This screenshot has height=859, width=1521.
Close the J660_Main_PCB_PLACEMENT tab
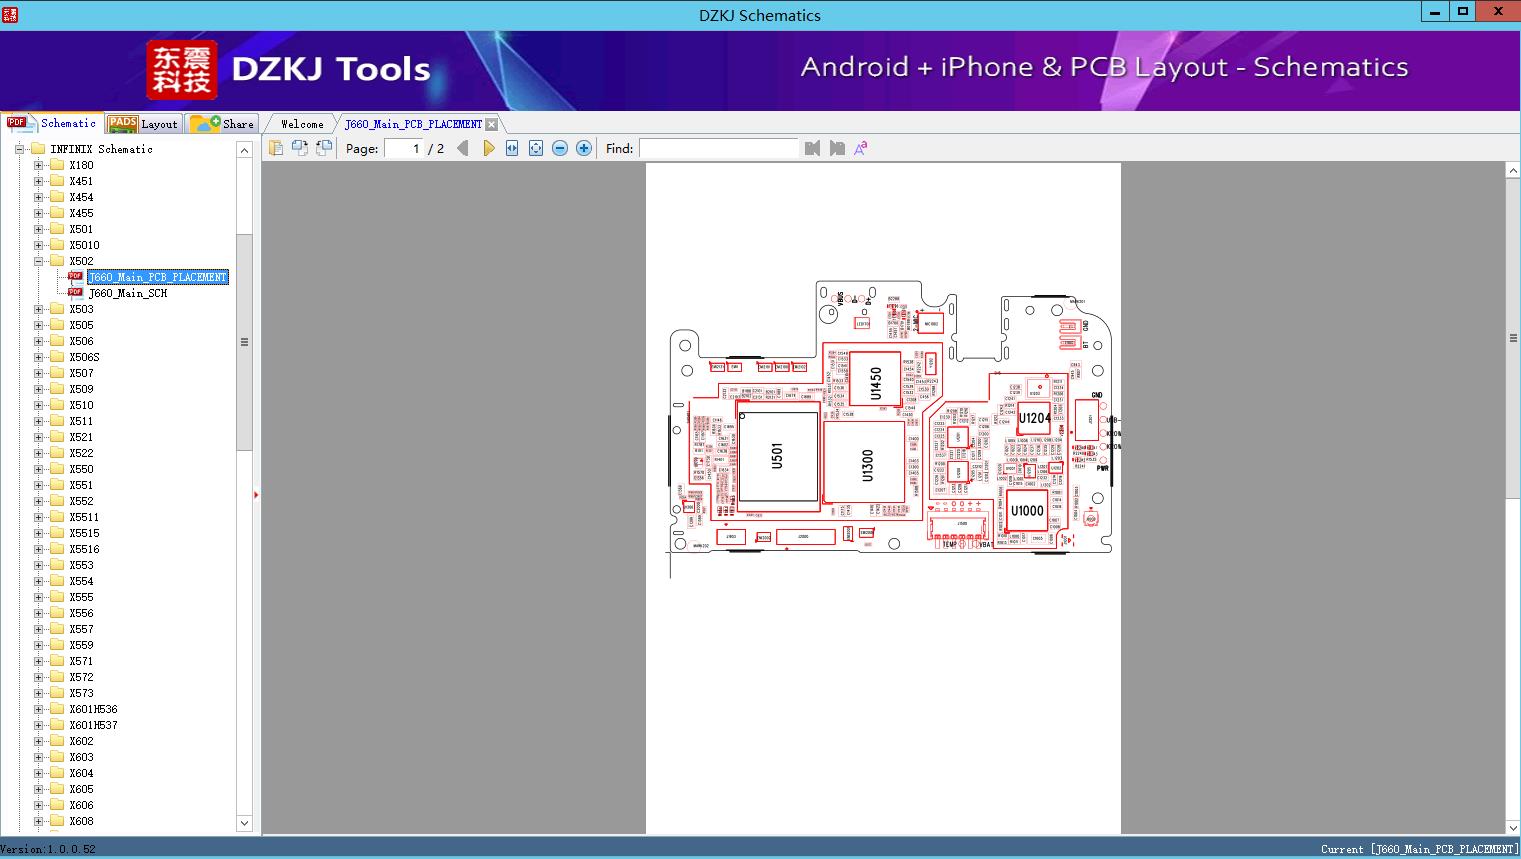(491, 124)
